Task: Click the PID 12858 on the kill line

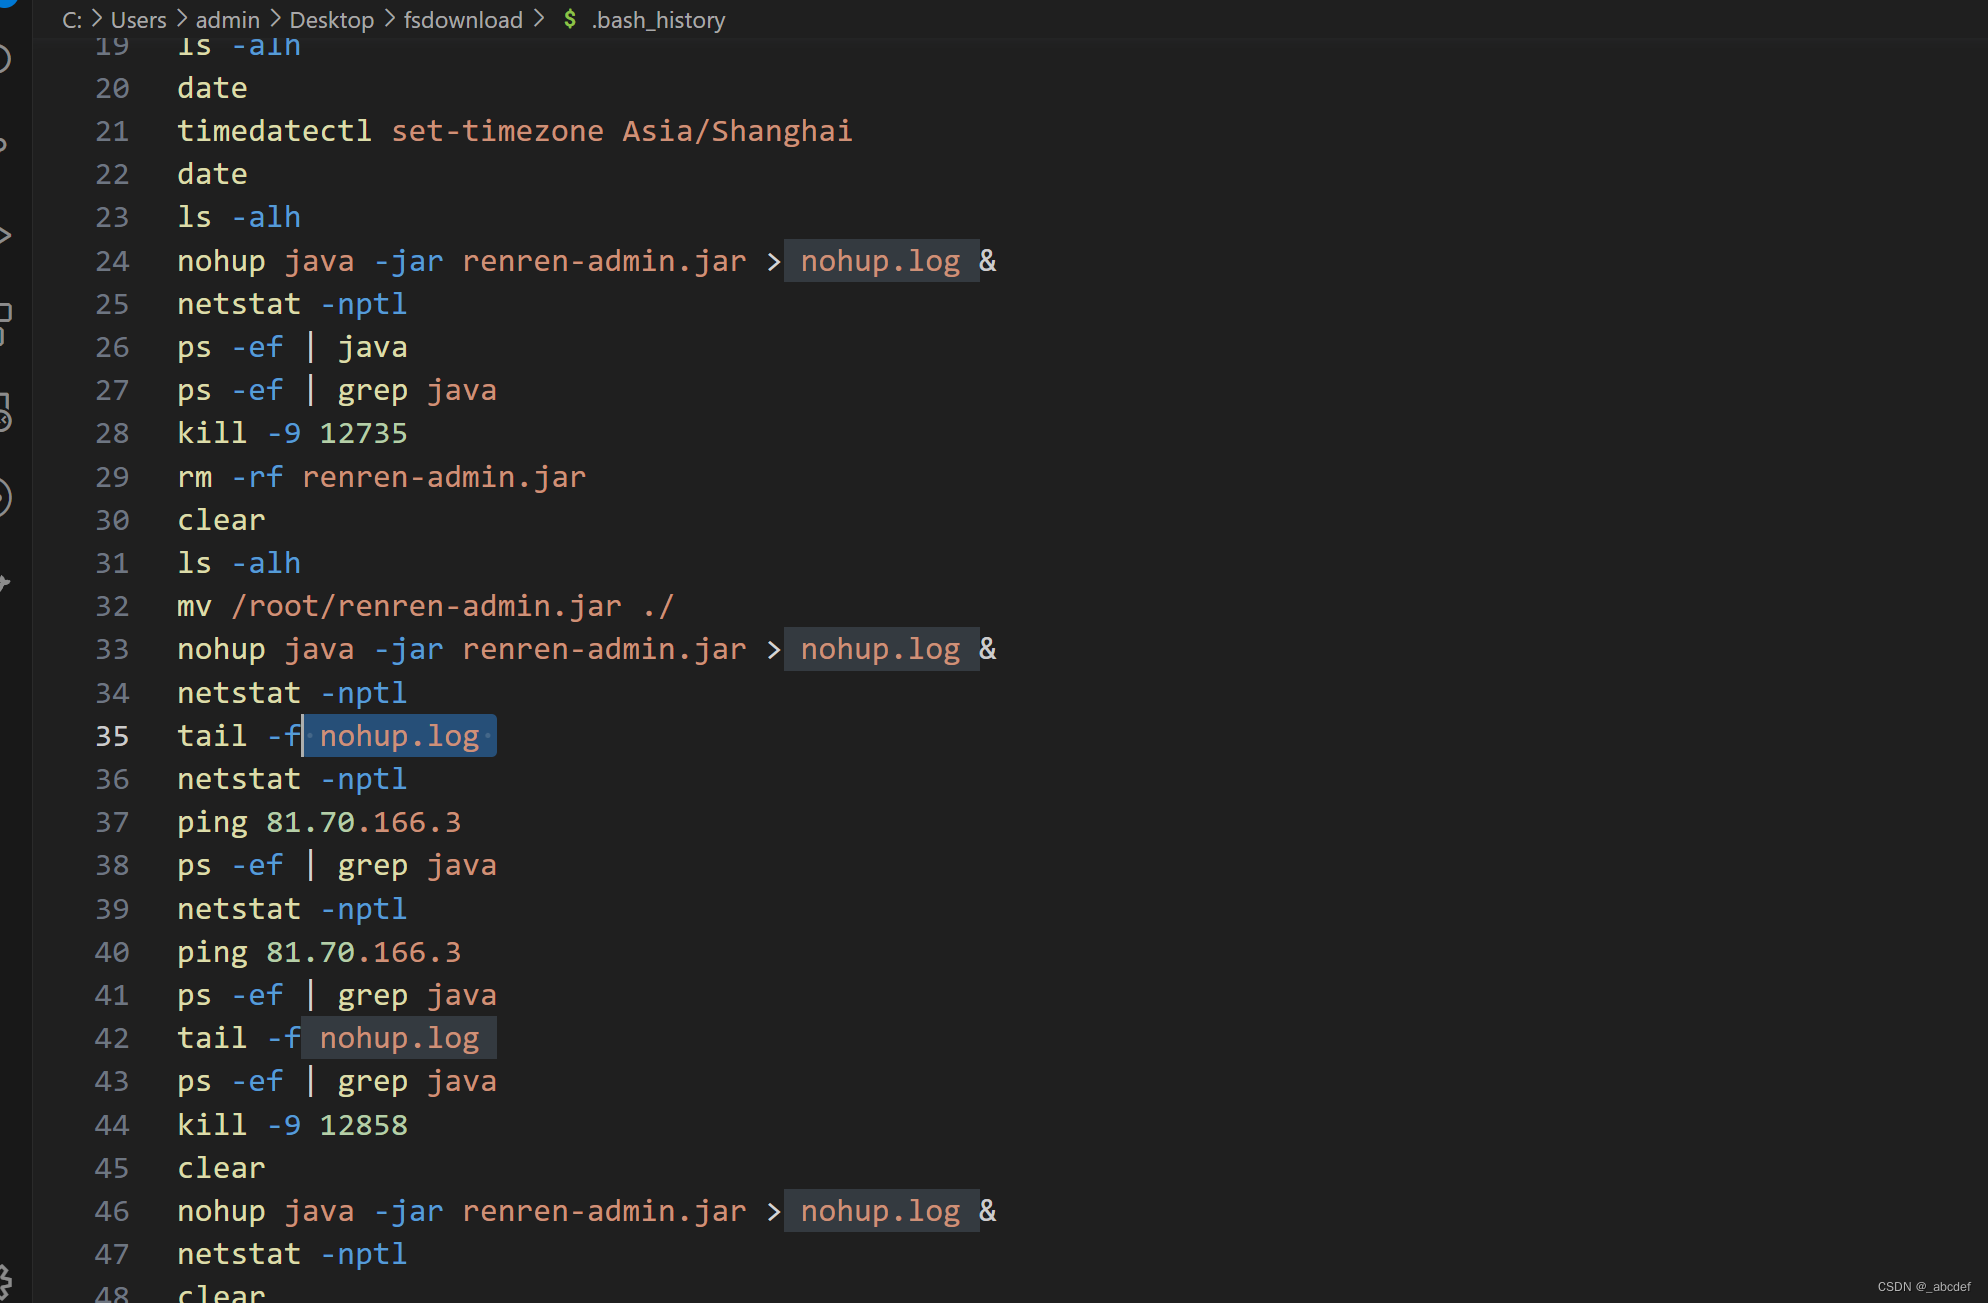Action: [363, 1125]
